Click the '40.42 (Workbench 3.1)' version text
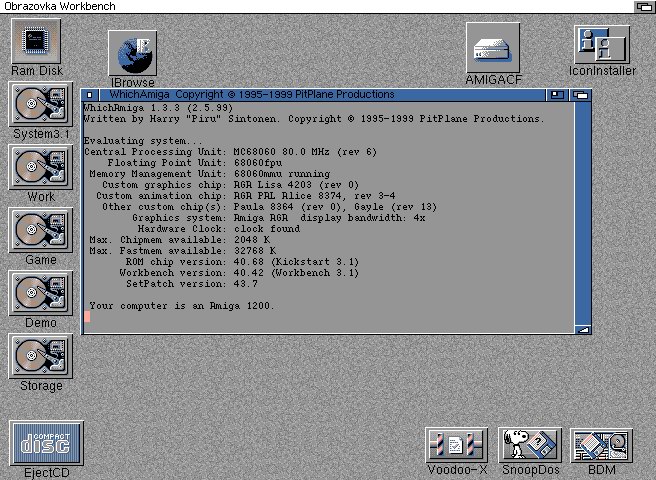The height and width of the screenshot is (480, 656). 296,273
